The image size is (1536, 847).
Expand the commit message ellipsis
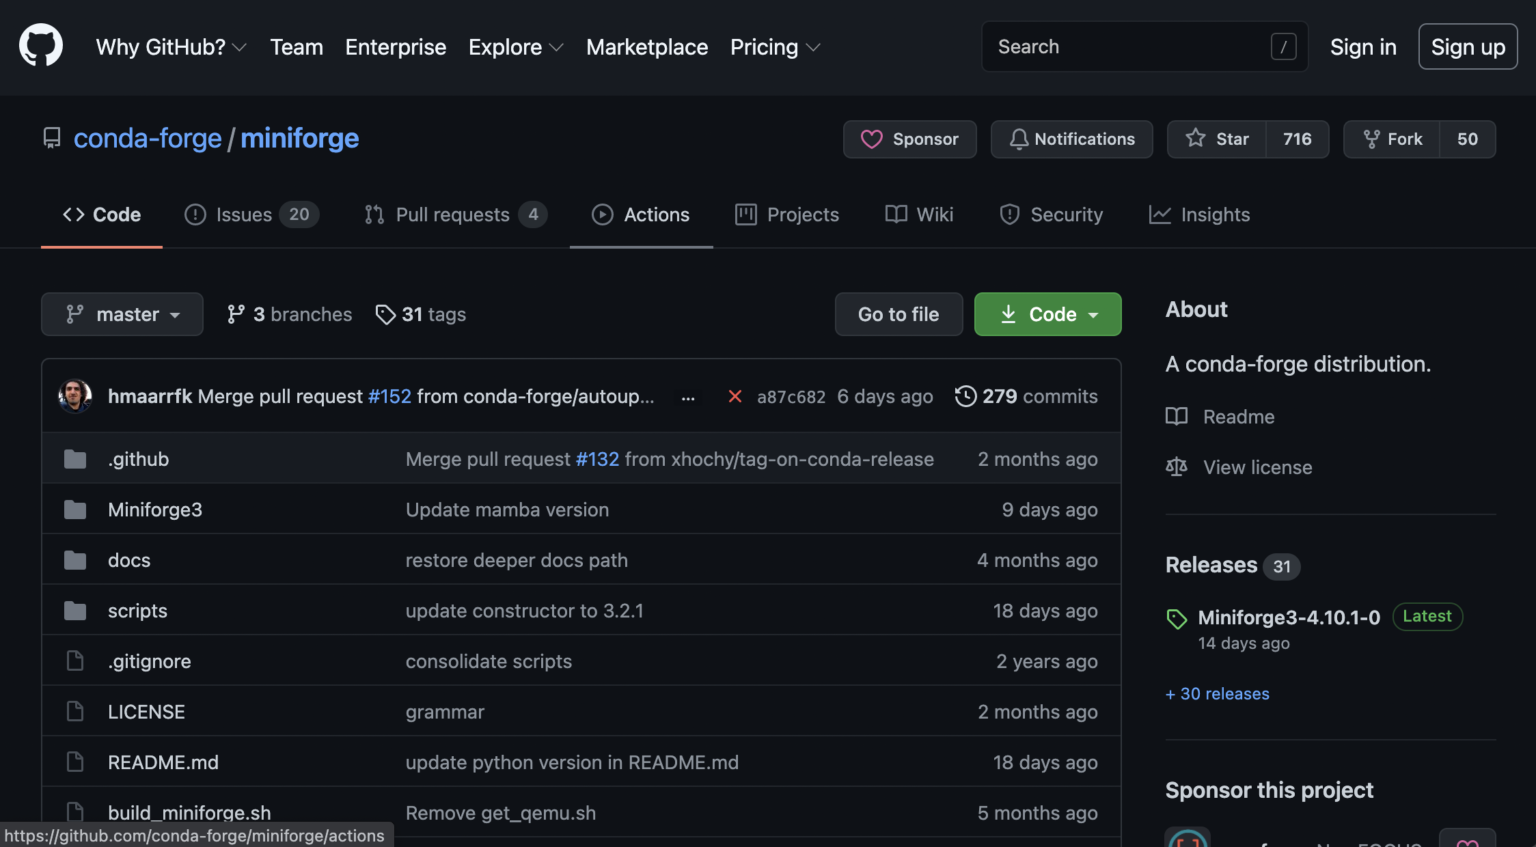tap(688, 398)
